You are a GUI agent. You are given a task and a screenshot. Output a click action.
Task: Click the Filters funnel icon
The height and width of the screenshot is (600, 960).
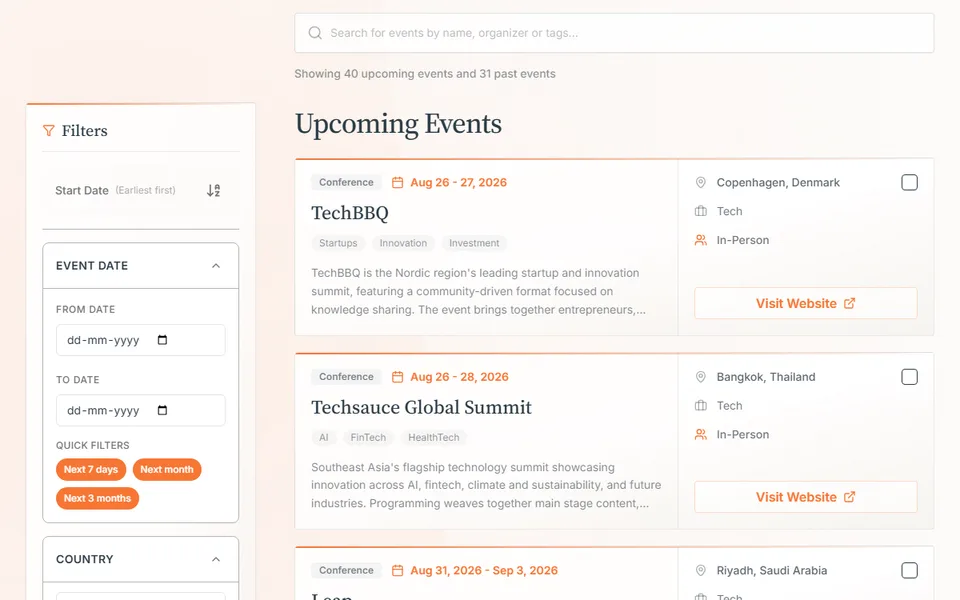pos(48,130)
